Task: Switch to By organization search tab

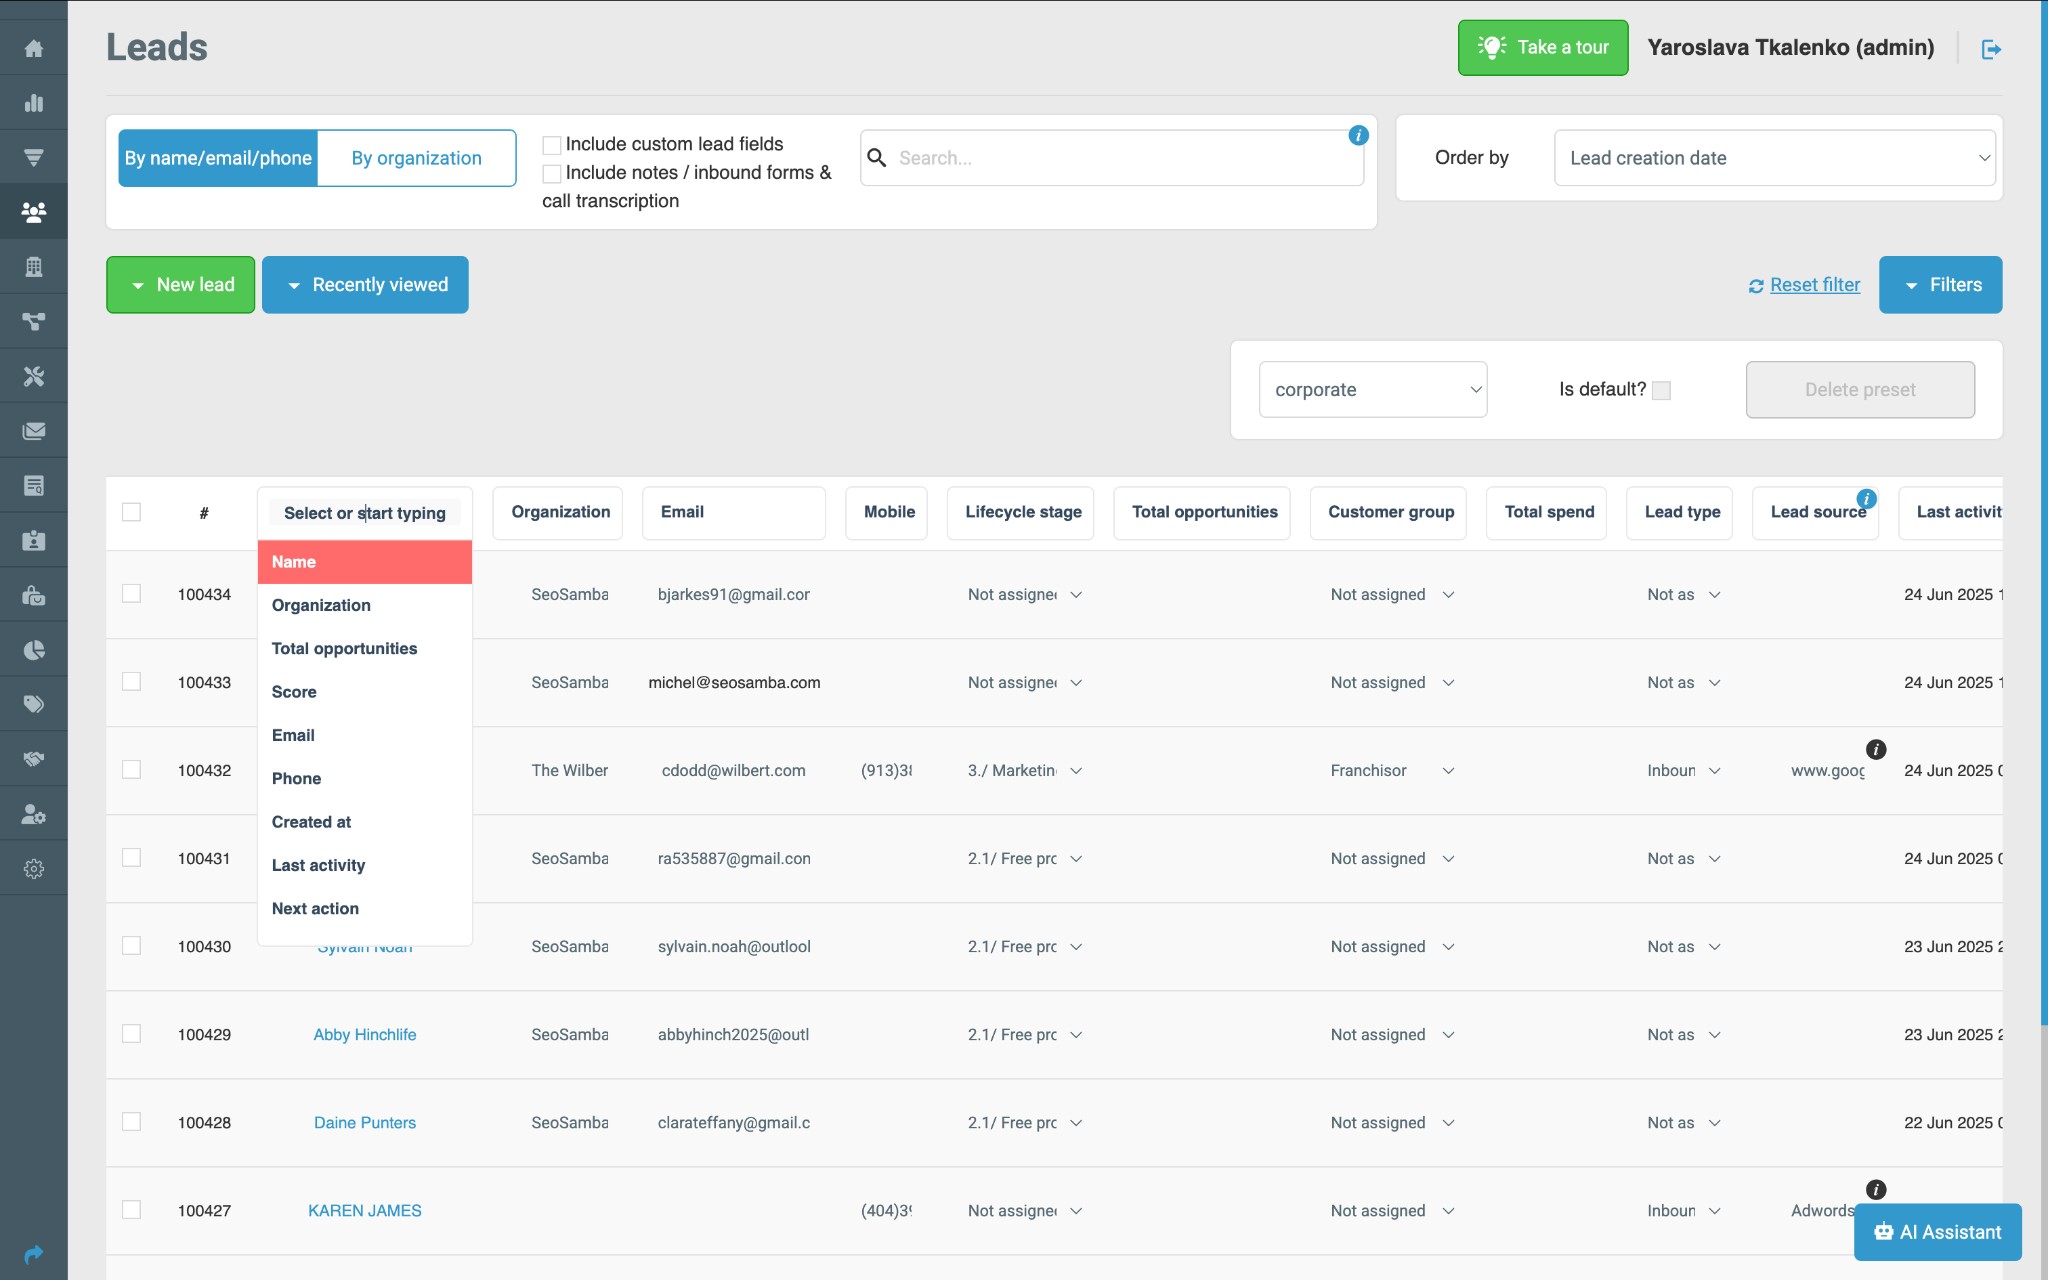Action: point(416,158)
